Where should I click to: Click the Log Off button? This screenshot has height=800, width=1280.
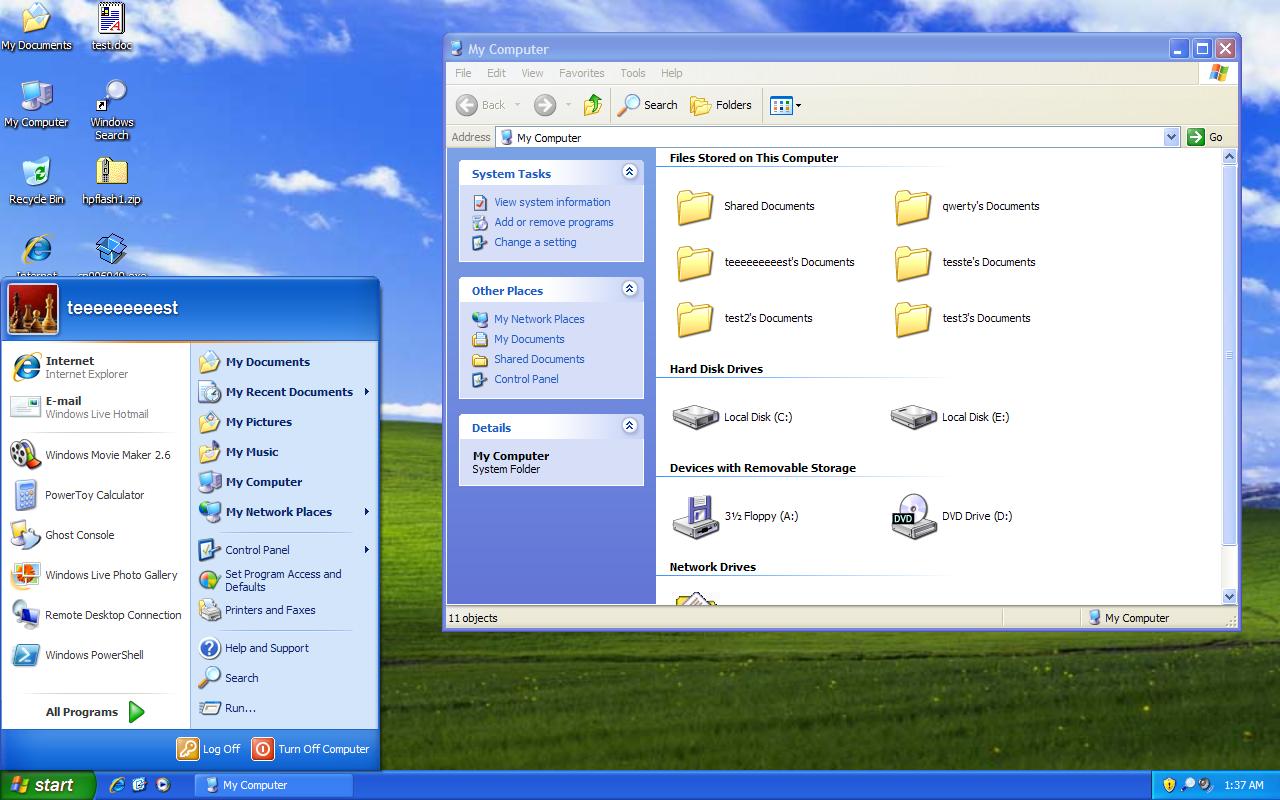(209, 749)
